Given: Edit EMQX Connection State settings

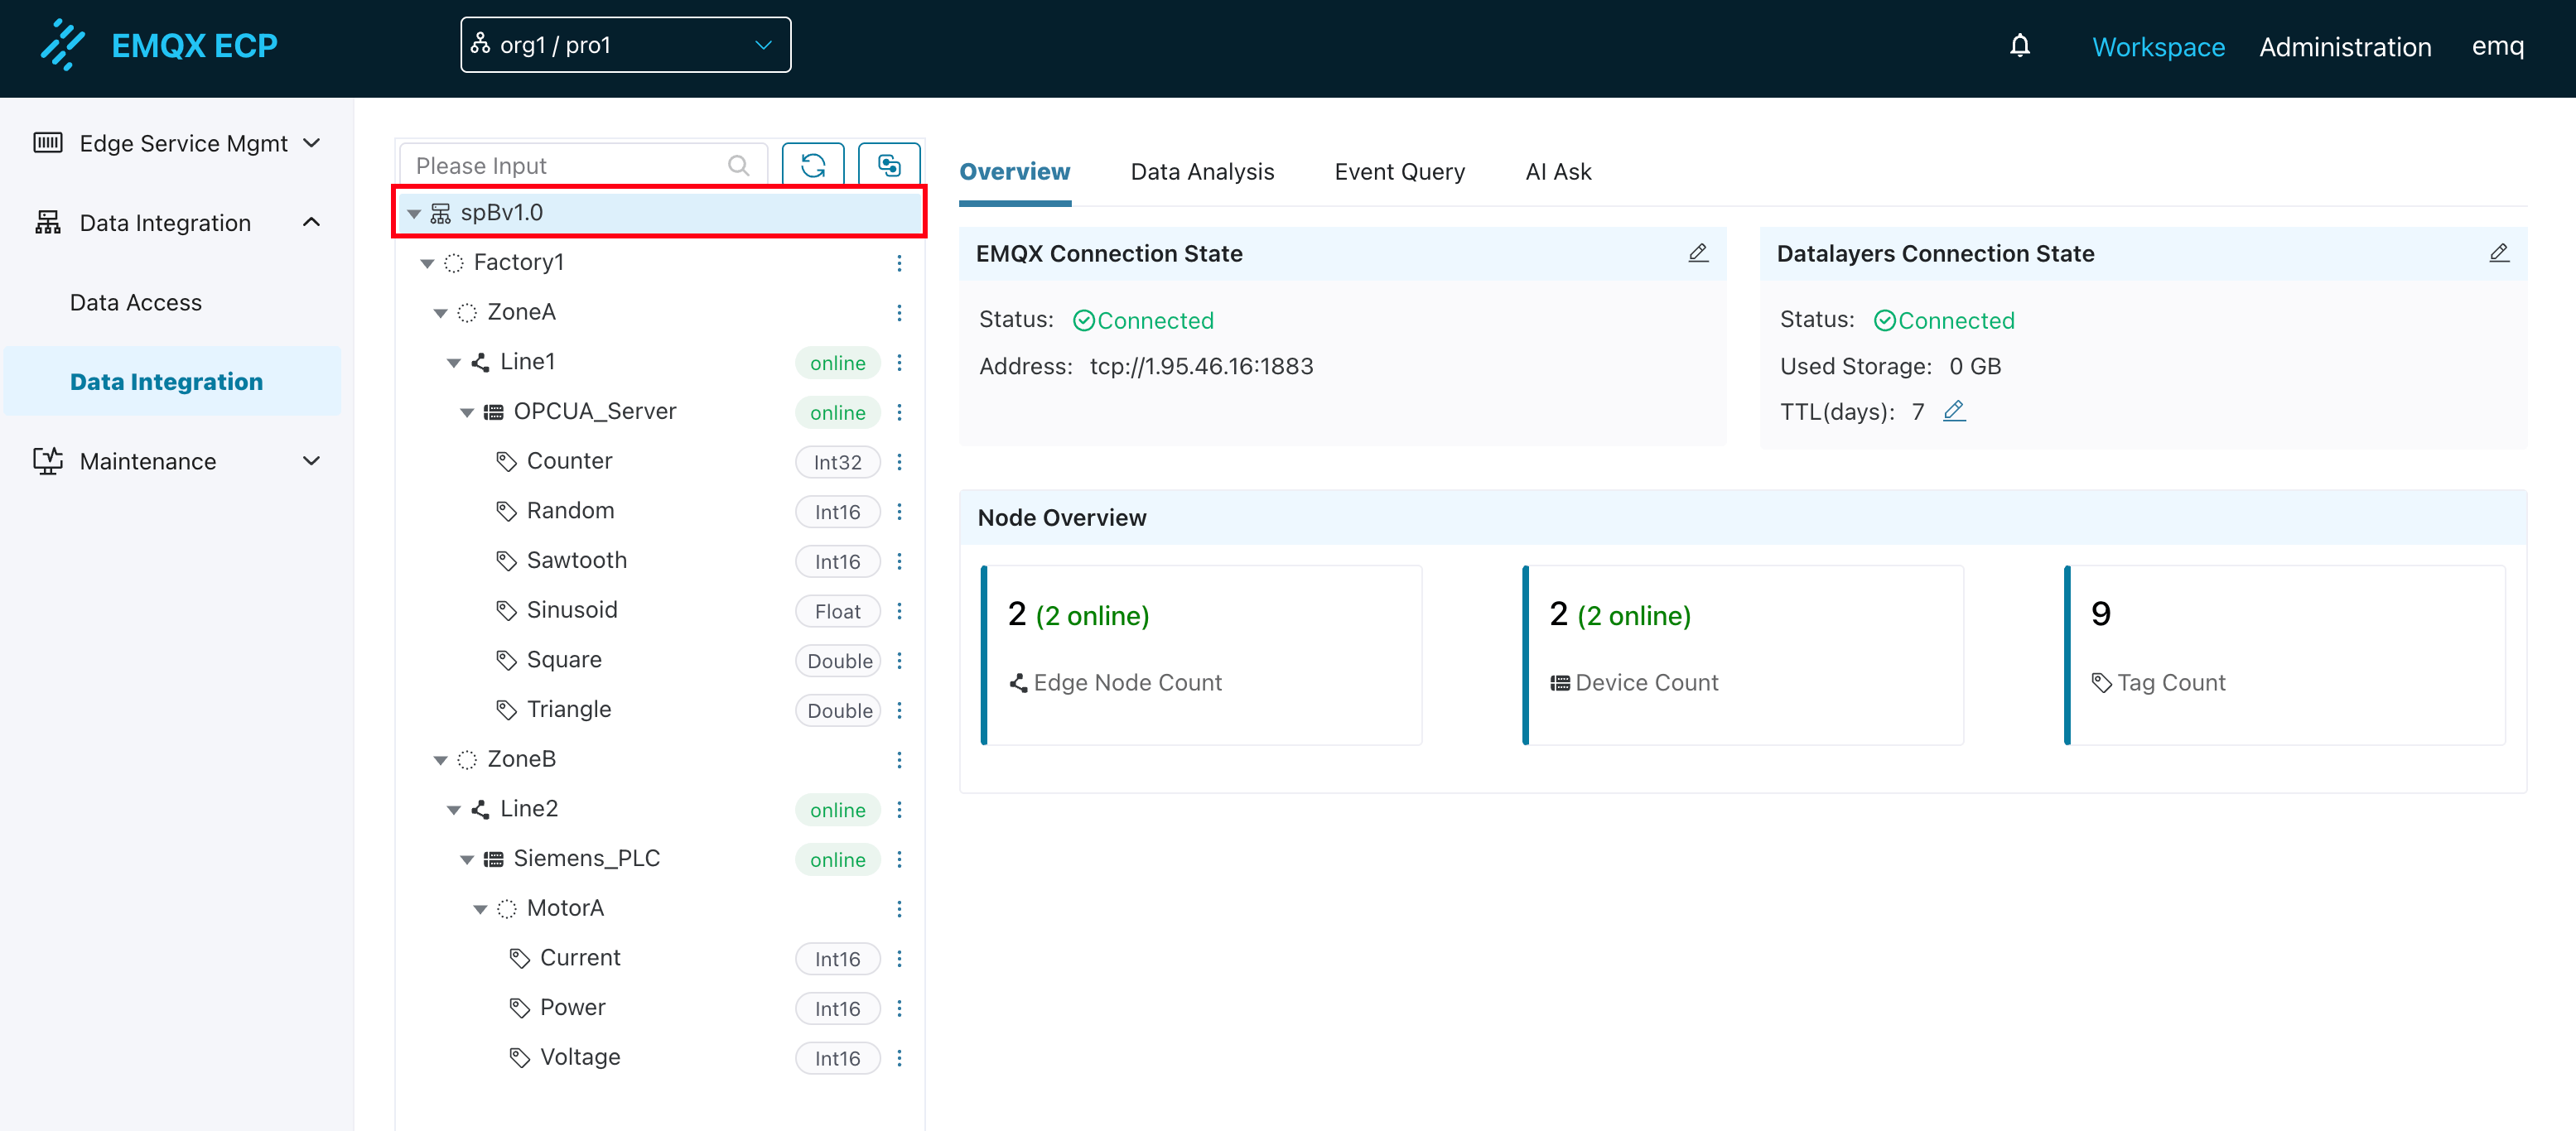Looking at the screenshot, I should (x=1697, y=253).
